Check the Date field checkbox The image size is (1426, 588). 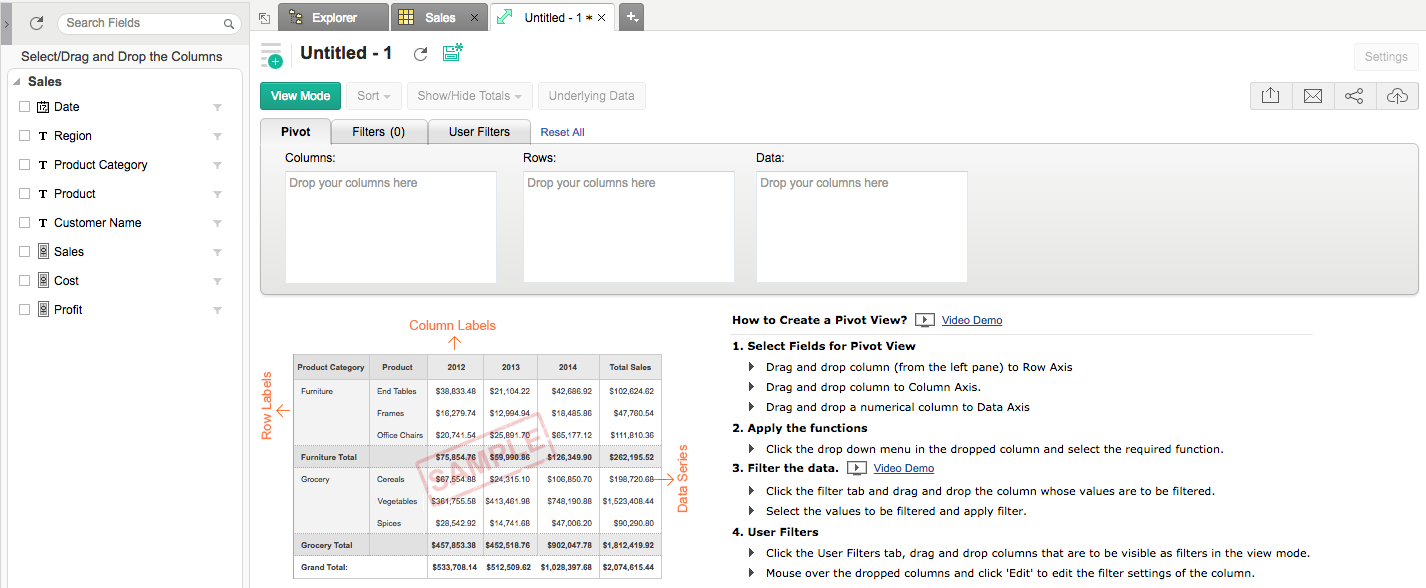coord(25,107)
